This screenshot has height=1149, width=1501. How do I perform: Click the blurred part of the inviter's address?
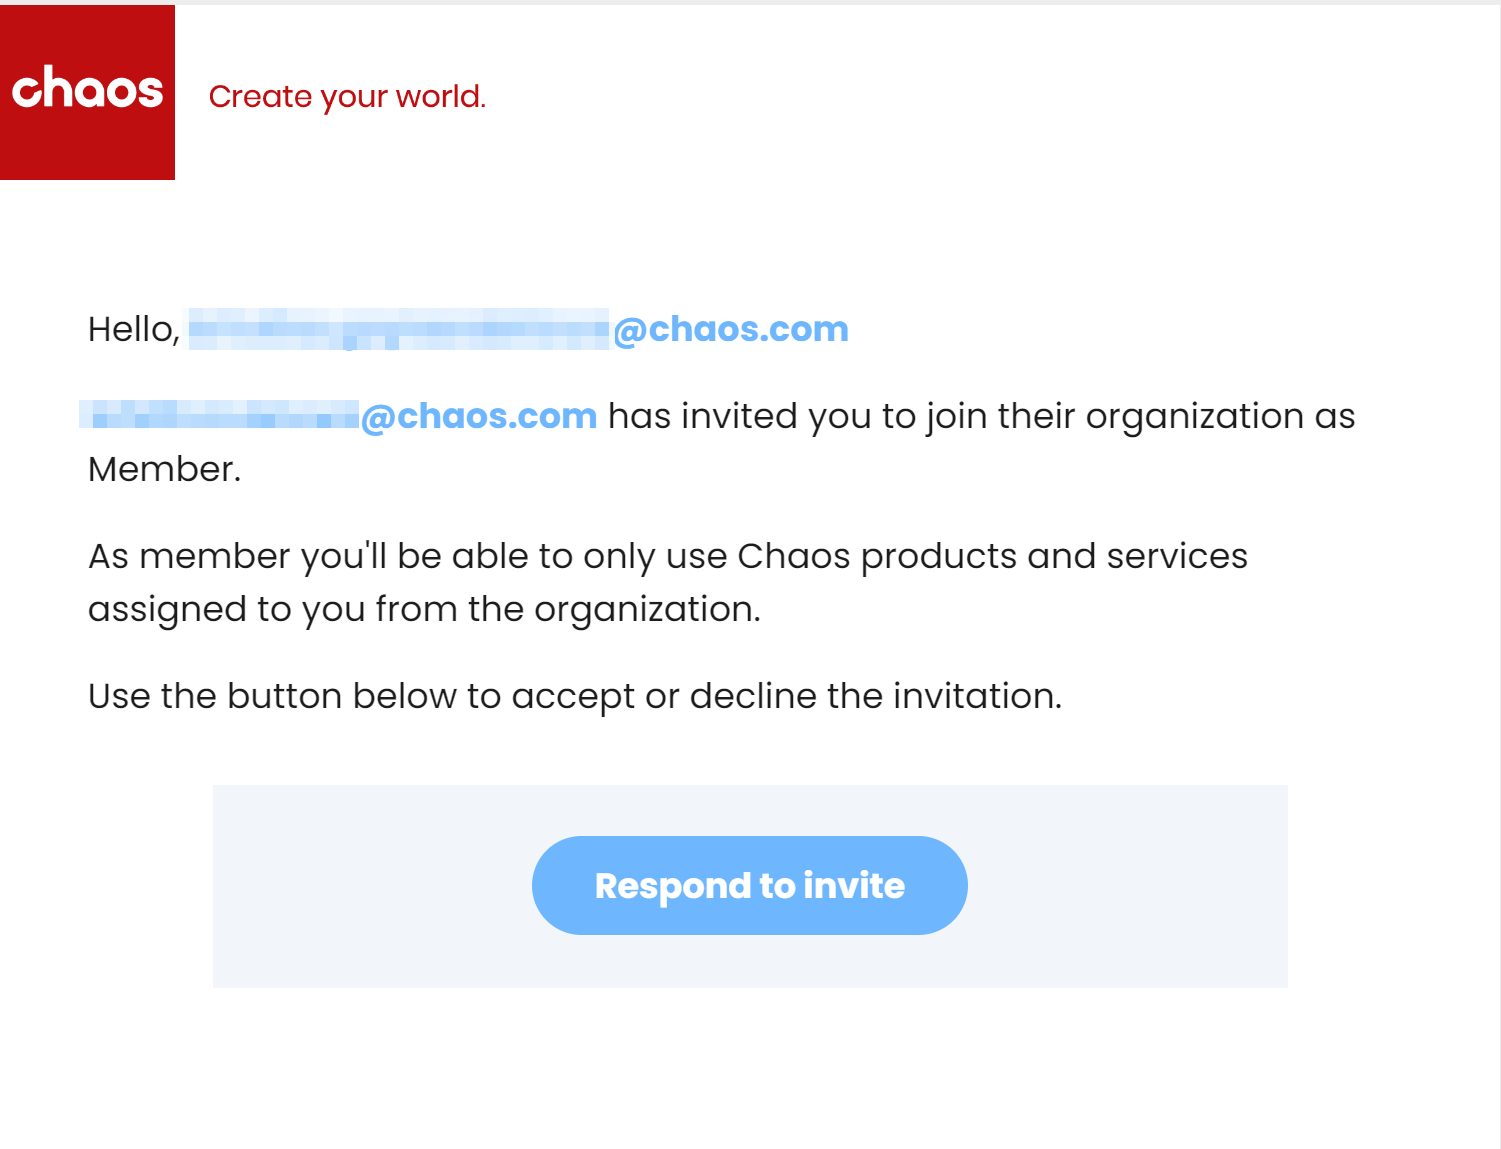(219, 415)
